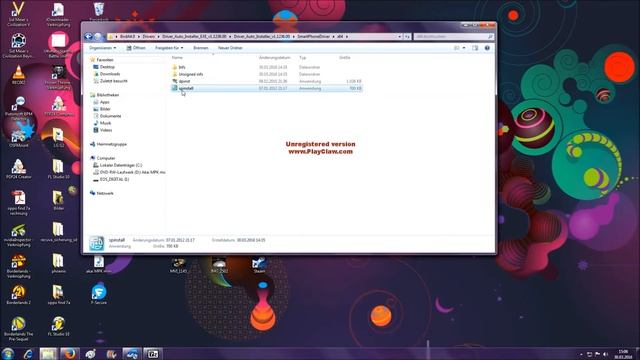Select the Borderlands 2 desktop shortcut
The width and height of the screenshot is (640, 360).
[x=18, y=295]
